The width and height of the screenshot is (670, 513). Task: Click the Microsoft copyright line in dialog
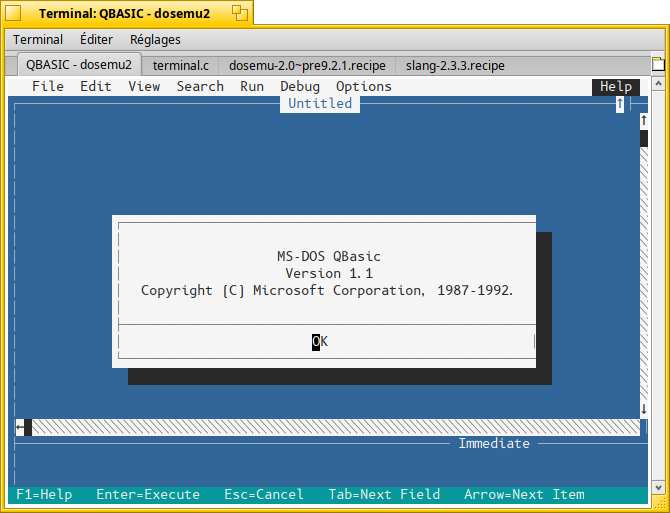tap(327, 291)
